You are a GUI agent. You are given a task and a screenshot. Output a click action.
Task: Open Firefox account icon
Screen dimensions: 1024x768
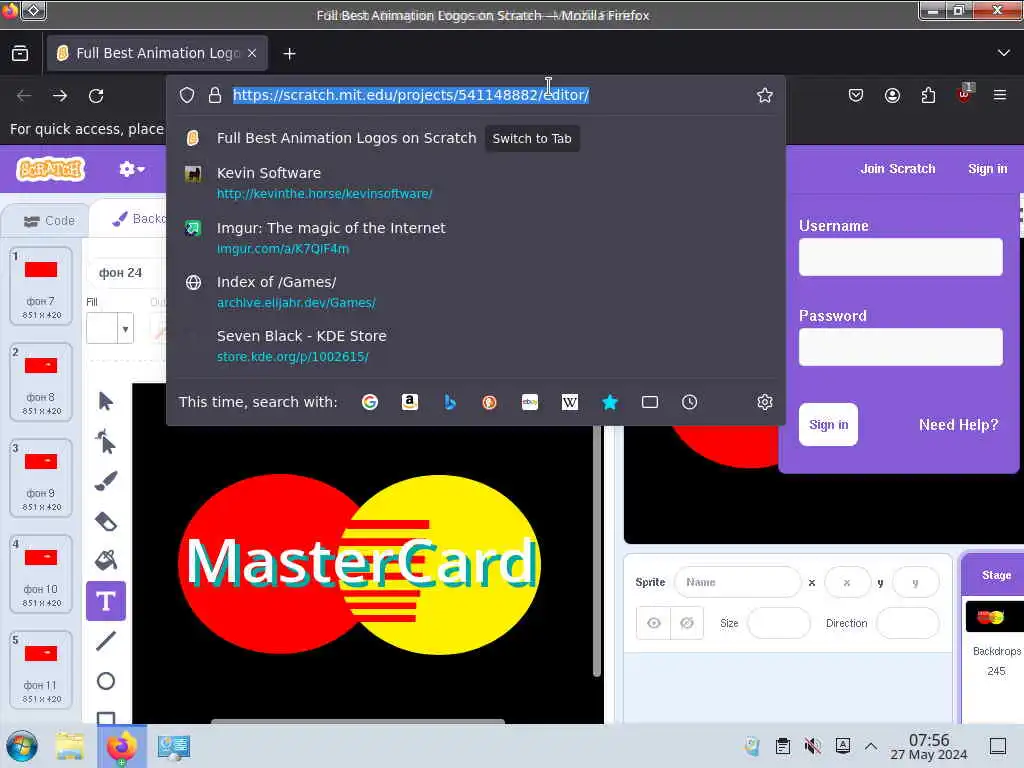pos(892,95)
